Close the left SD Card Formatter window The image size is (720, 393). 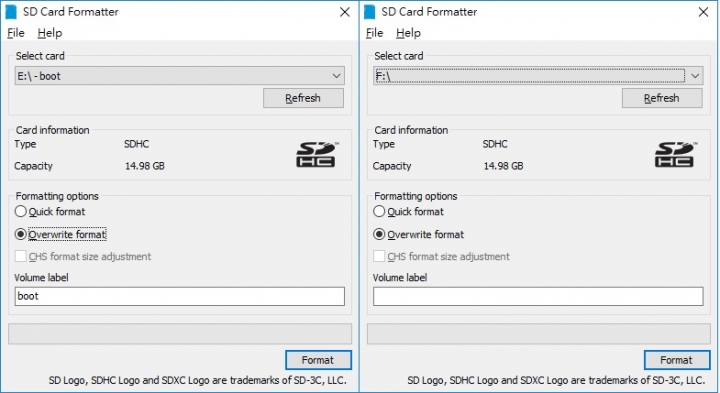[345, 12]
